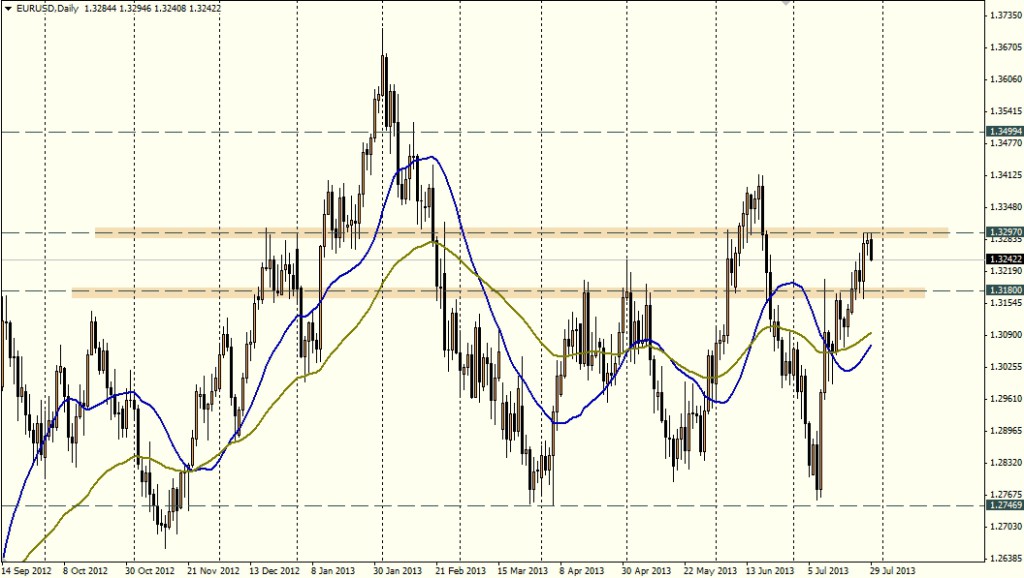Click the 29 Jul 2013 date label
The image size is (1024, 578).
pyautogui.click(x=889, y=570)
